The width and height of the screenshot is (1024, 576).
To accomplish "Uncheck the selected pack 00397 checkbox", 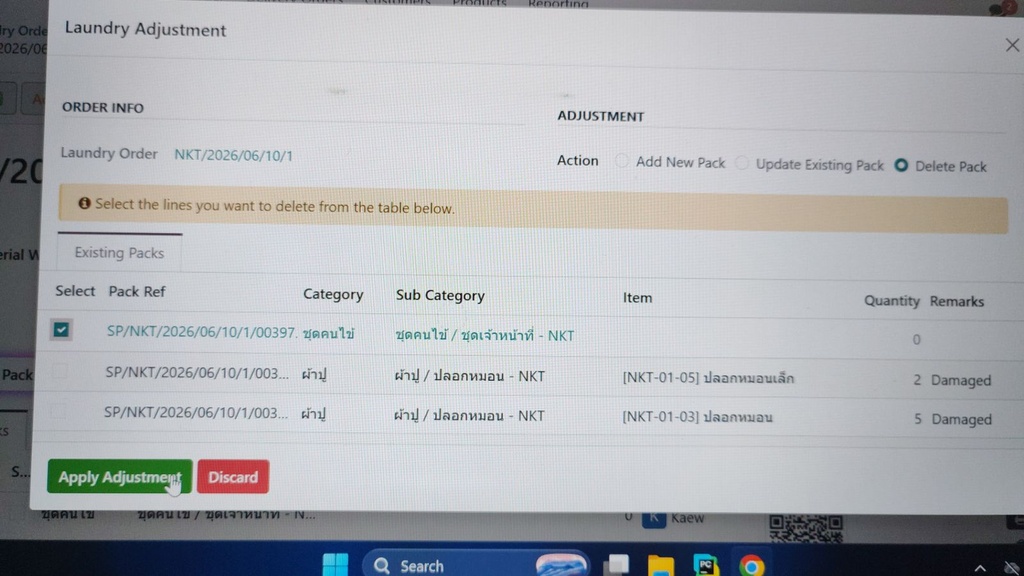I will click(61, 329).
